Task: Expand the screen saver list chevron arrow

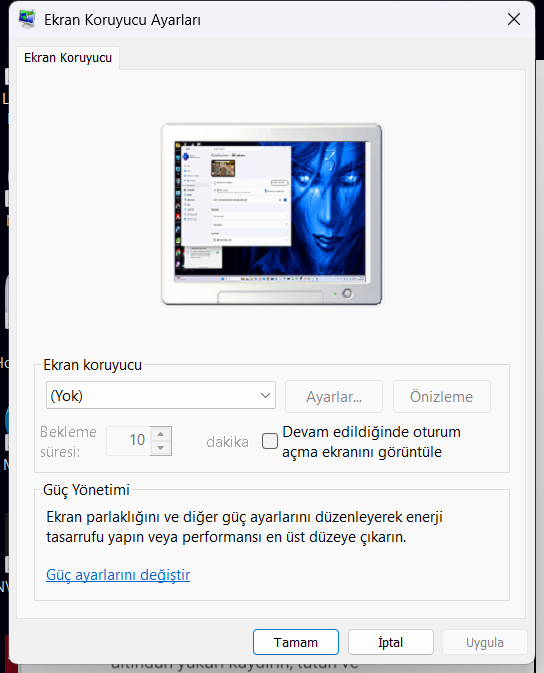Action: point(265,395)
